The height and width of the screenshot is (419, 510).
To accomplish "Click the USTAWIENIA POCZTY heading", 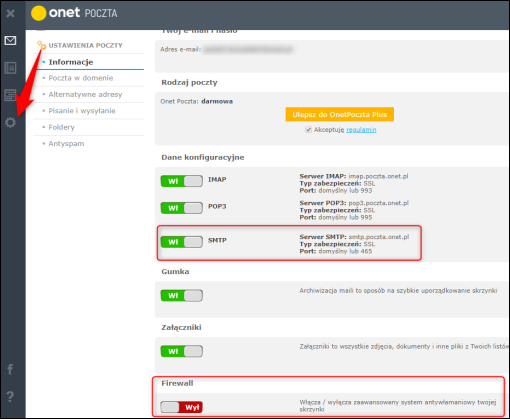I will 85,45.
